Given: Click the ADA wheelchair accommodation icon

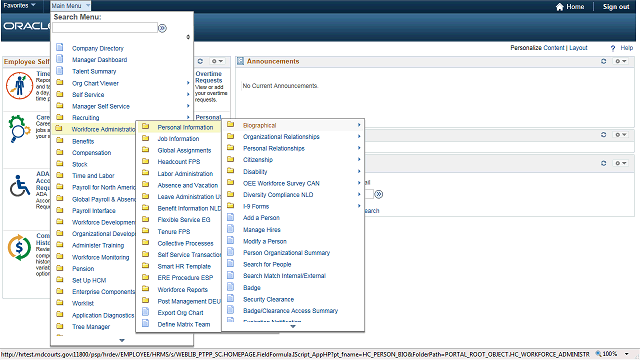Looking at the screenshot, I should point(20,186).
